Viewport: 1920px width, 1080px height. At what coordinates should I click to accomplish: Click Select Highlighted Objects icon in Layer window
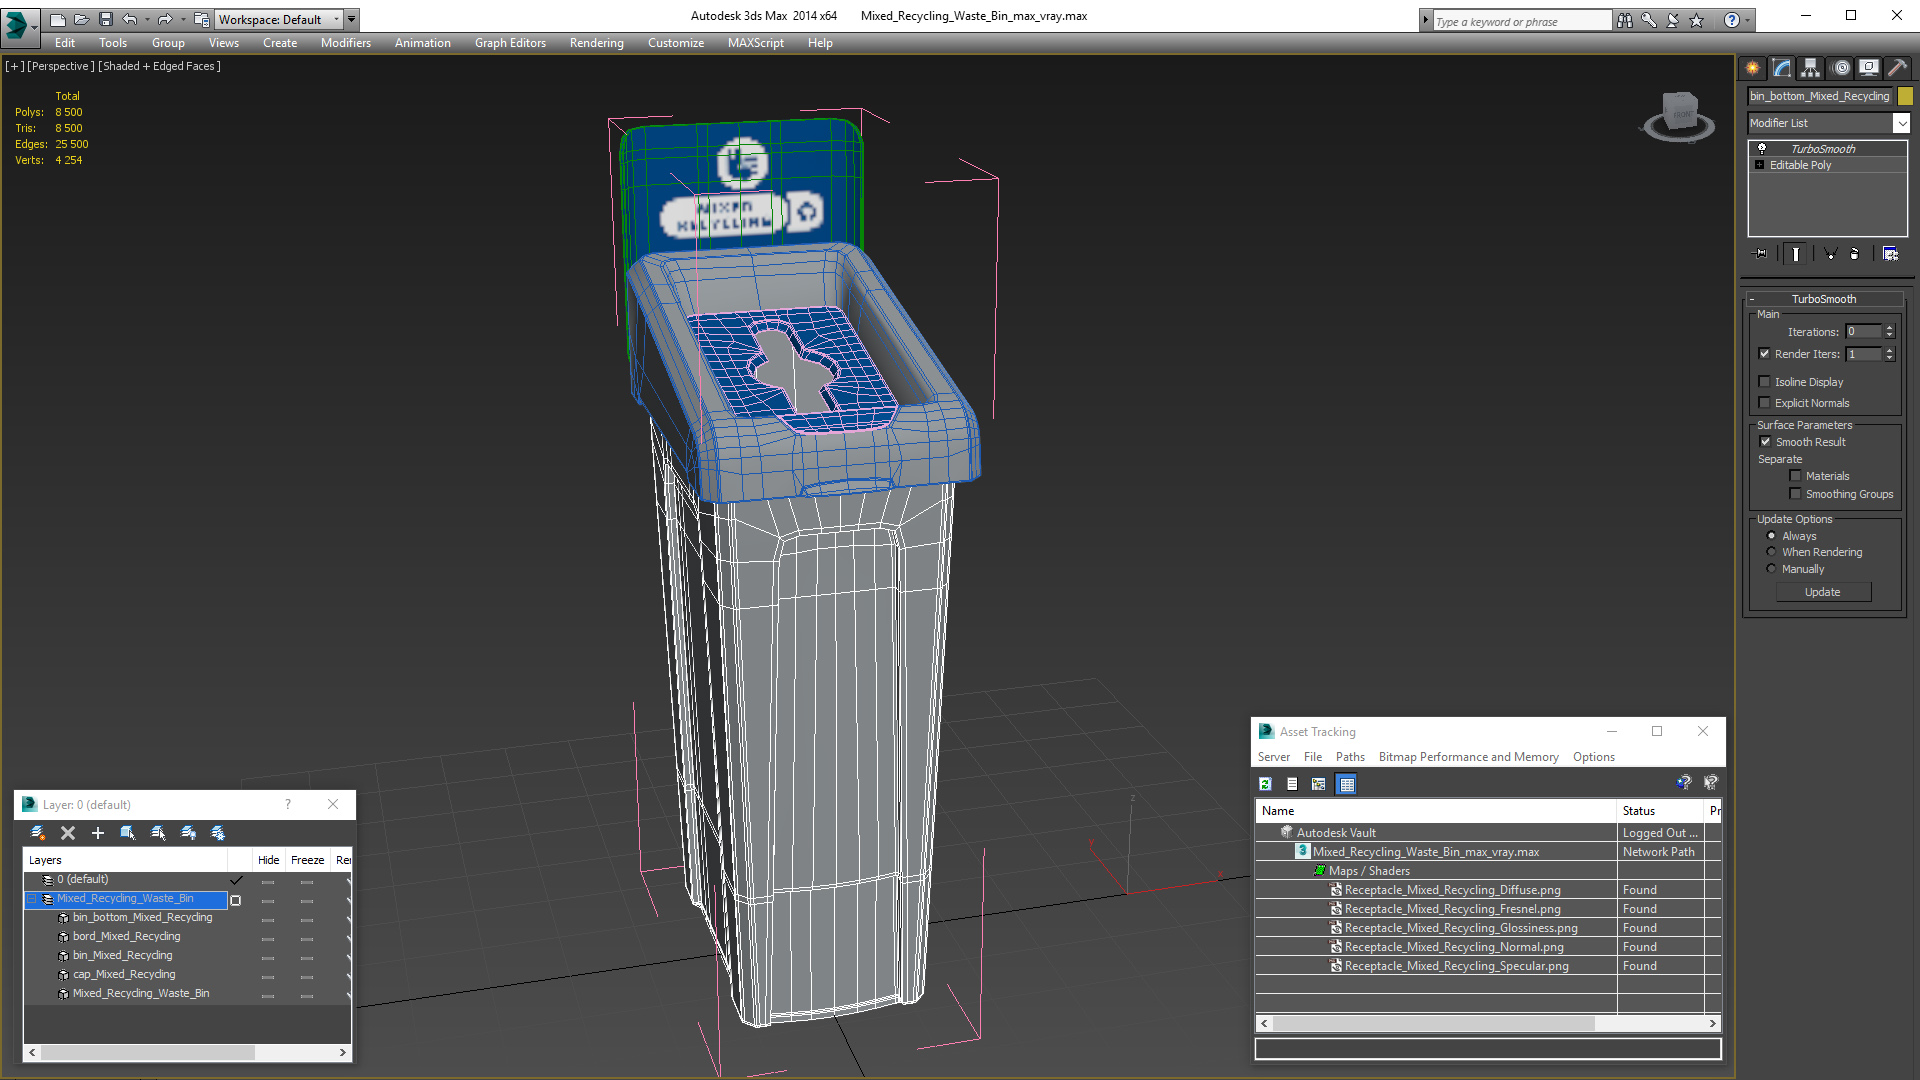coord(128,833)
